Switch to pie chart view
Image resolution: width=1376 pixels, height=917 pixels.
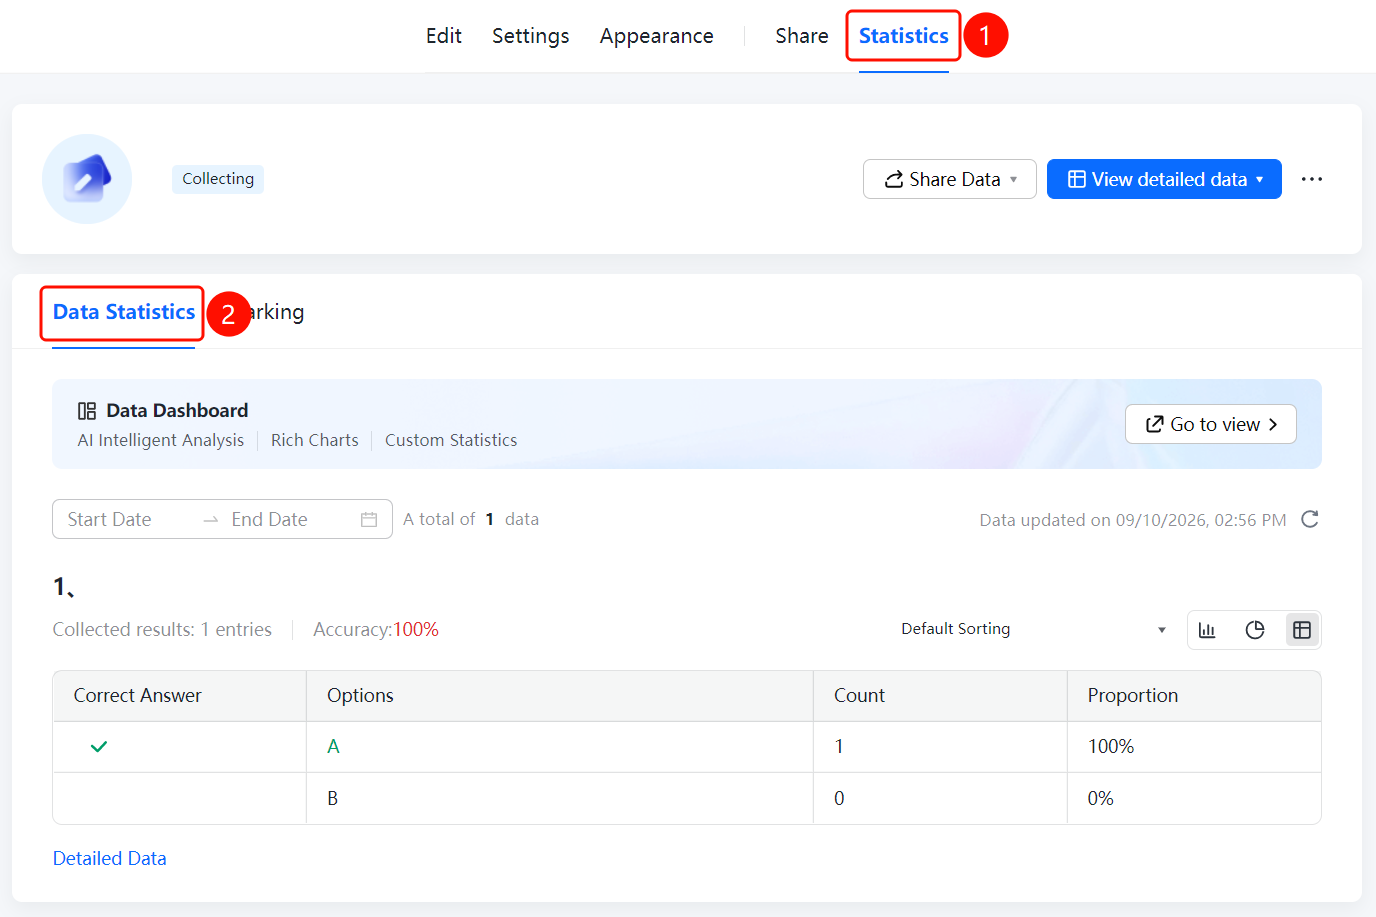pos(1255,630)
